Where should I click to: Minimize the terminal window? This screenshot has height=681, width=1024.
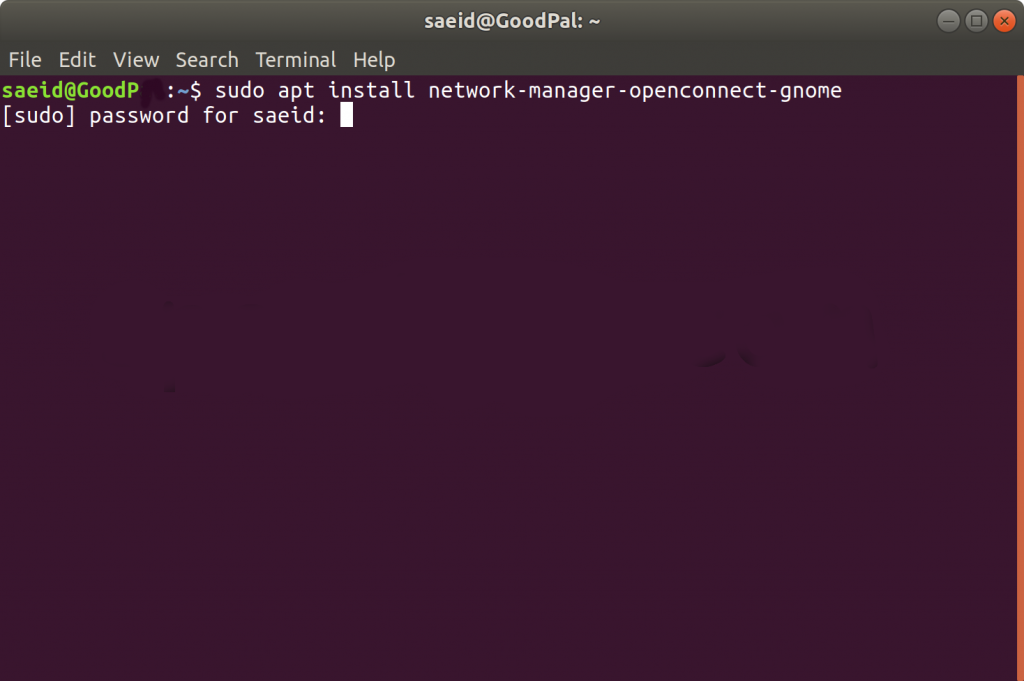[x=949, y=20]
